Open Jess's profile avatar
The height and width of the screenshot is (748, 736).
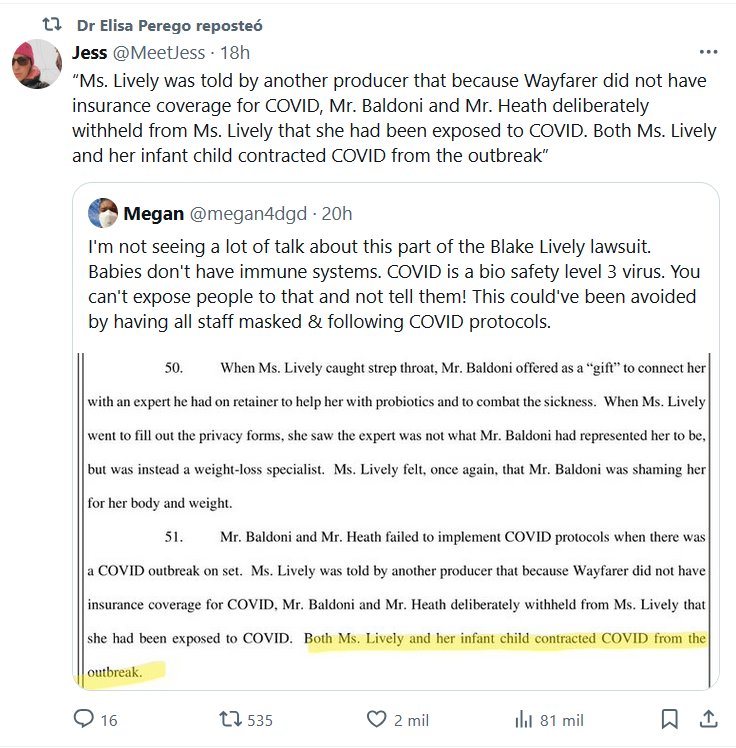click(x=36, y=64)
